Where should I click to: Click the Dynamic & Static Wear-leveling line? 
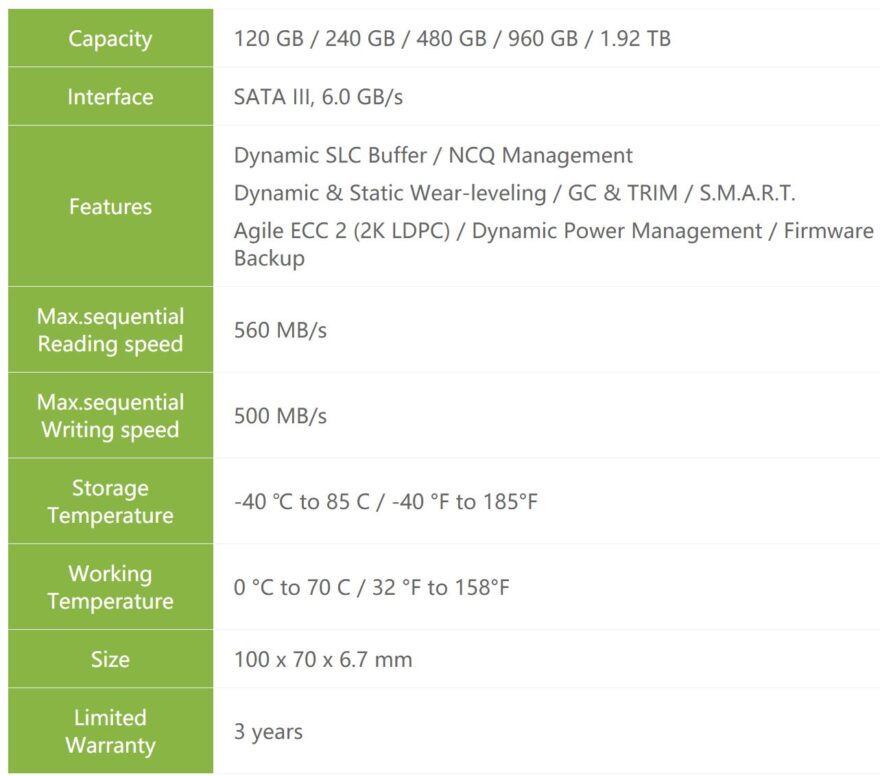514,193
